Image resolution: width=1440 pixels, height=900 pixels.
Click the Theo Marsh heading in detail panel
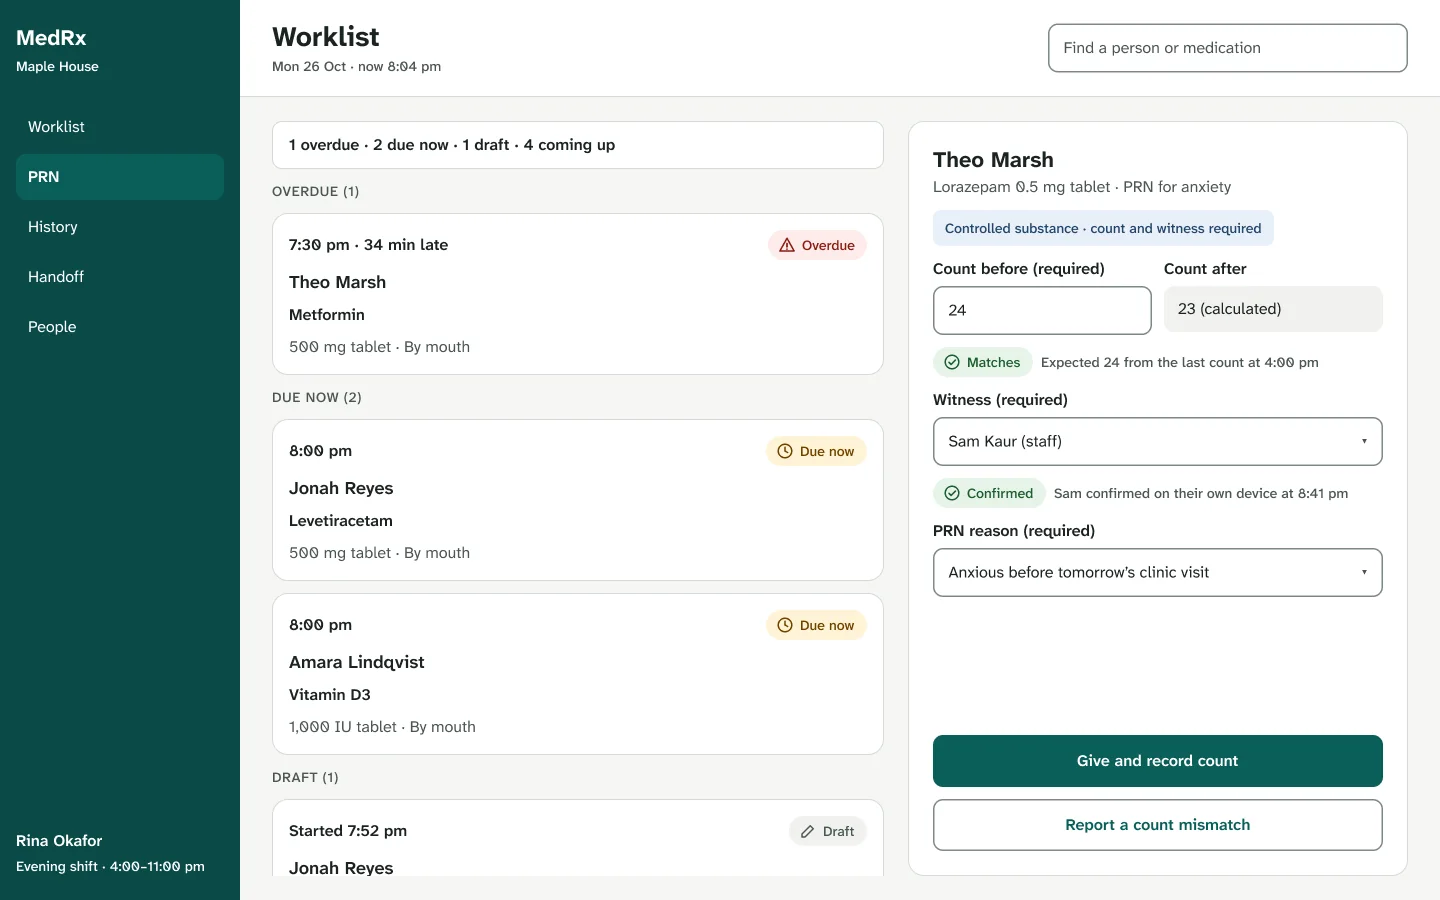pyautogui.click(x=993, y=160)
